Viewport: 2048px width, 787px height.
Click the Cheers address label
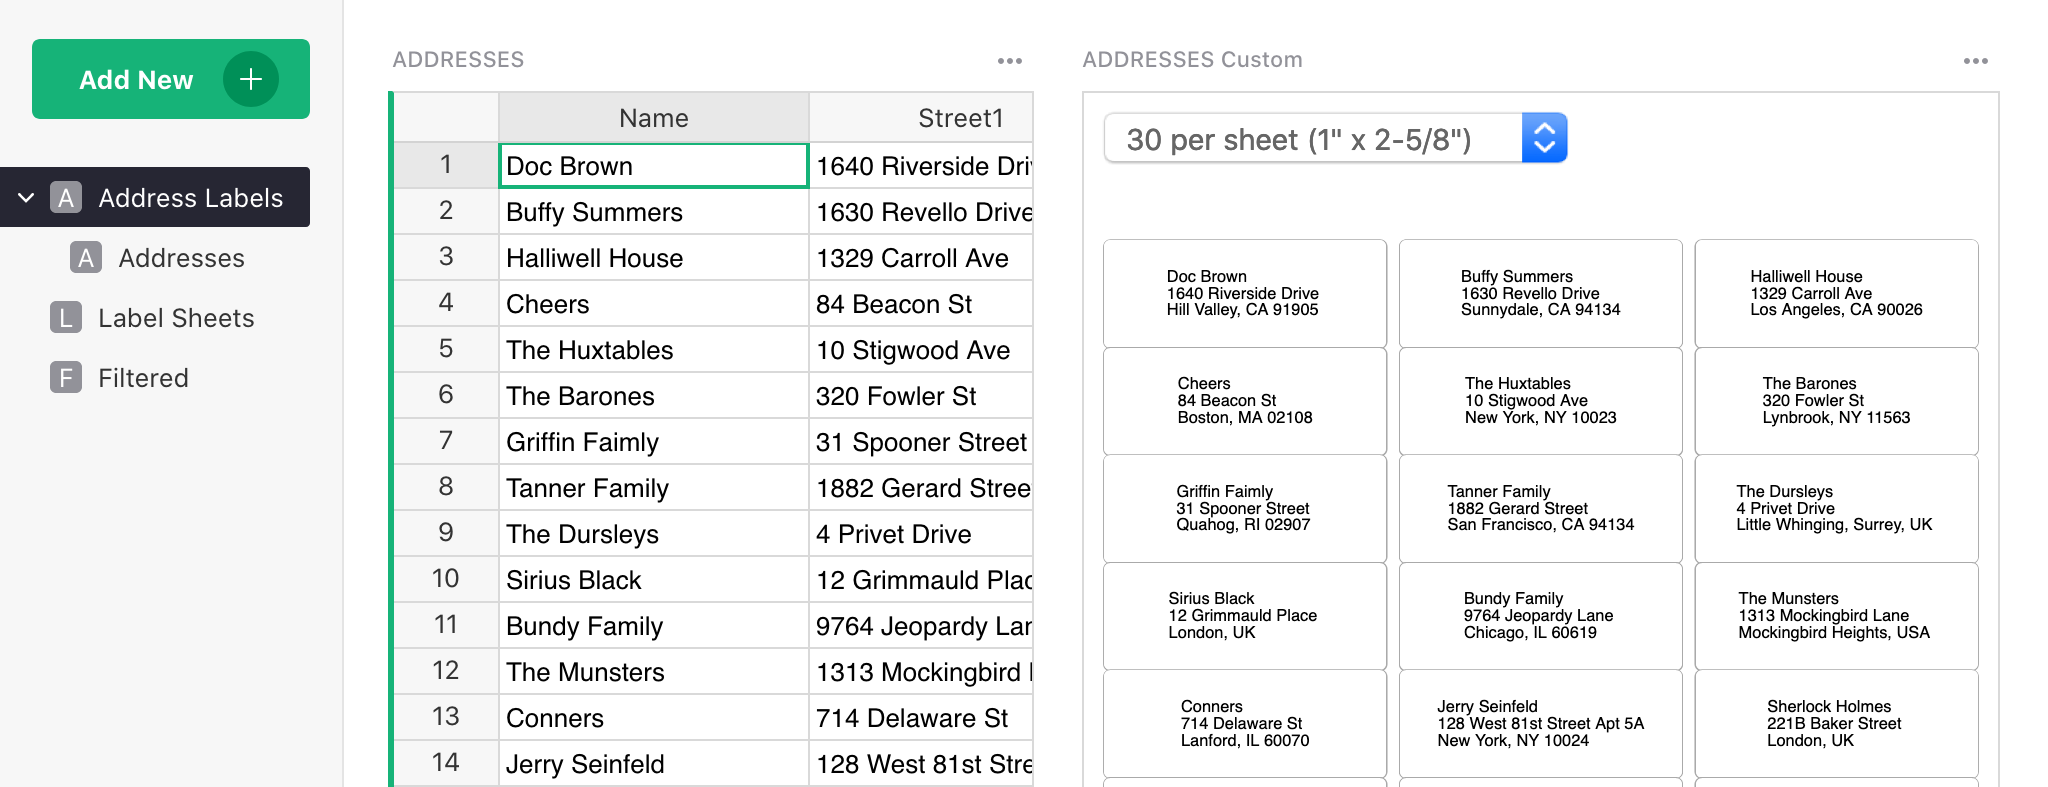pos(1245,401)
